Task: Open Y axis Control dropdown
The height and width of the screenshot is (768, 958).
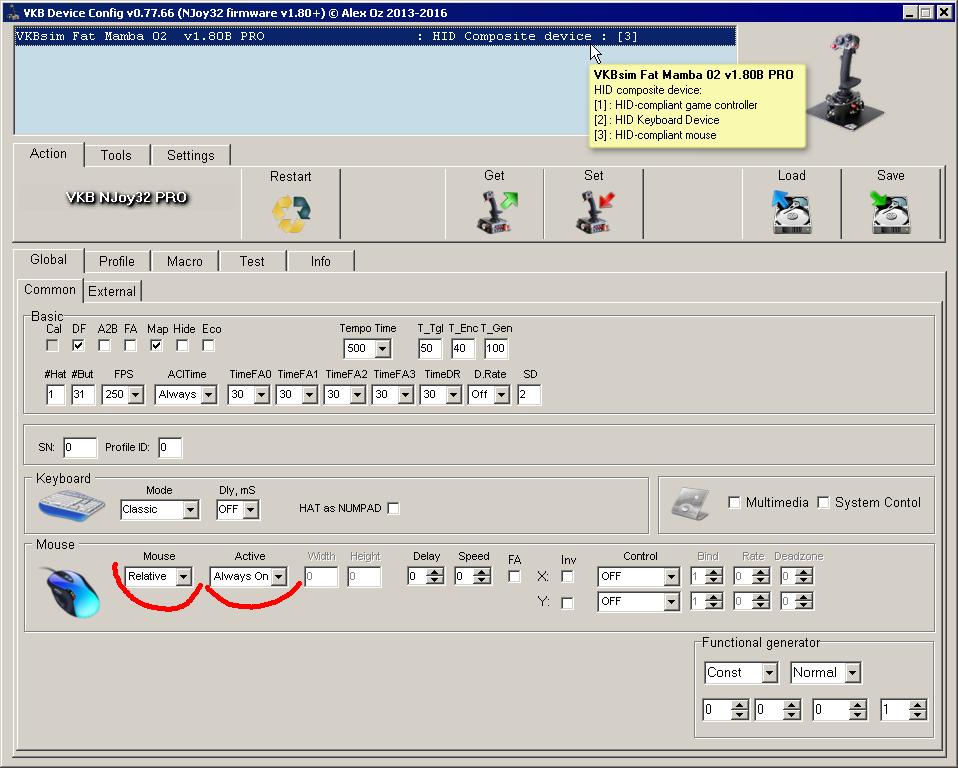Action: click(671, 602)
